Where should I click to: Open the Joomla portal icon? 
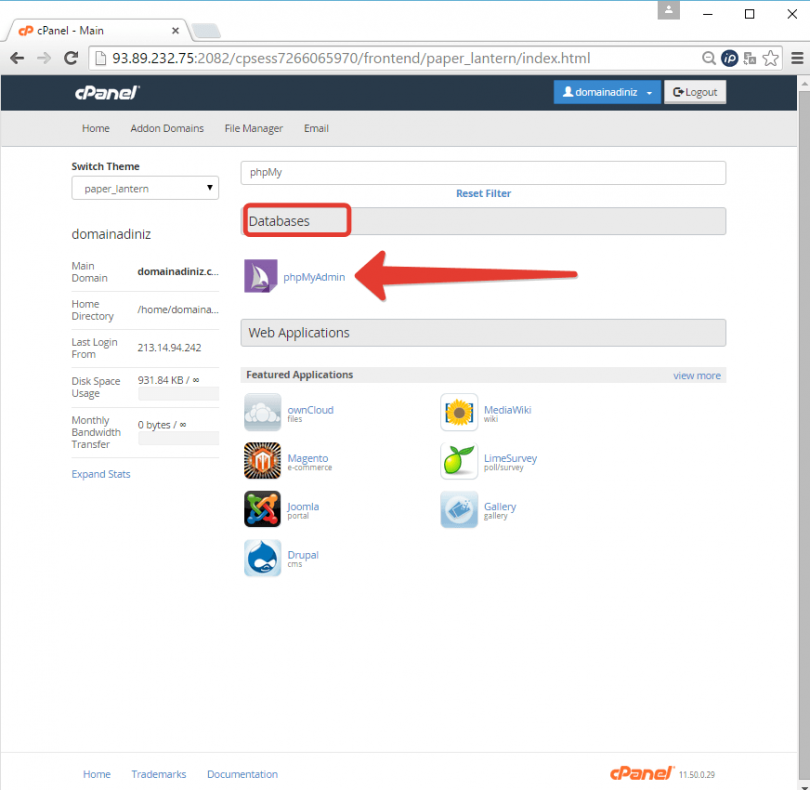tap(262, 509)
